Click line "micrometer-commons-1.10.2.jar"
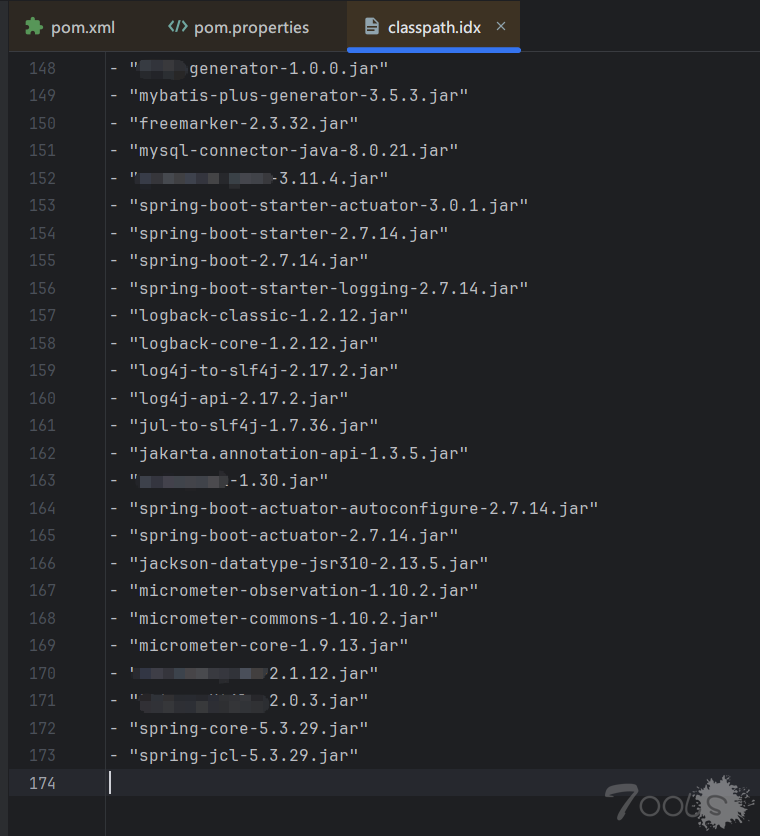760x836 pixels. (284, 618)
